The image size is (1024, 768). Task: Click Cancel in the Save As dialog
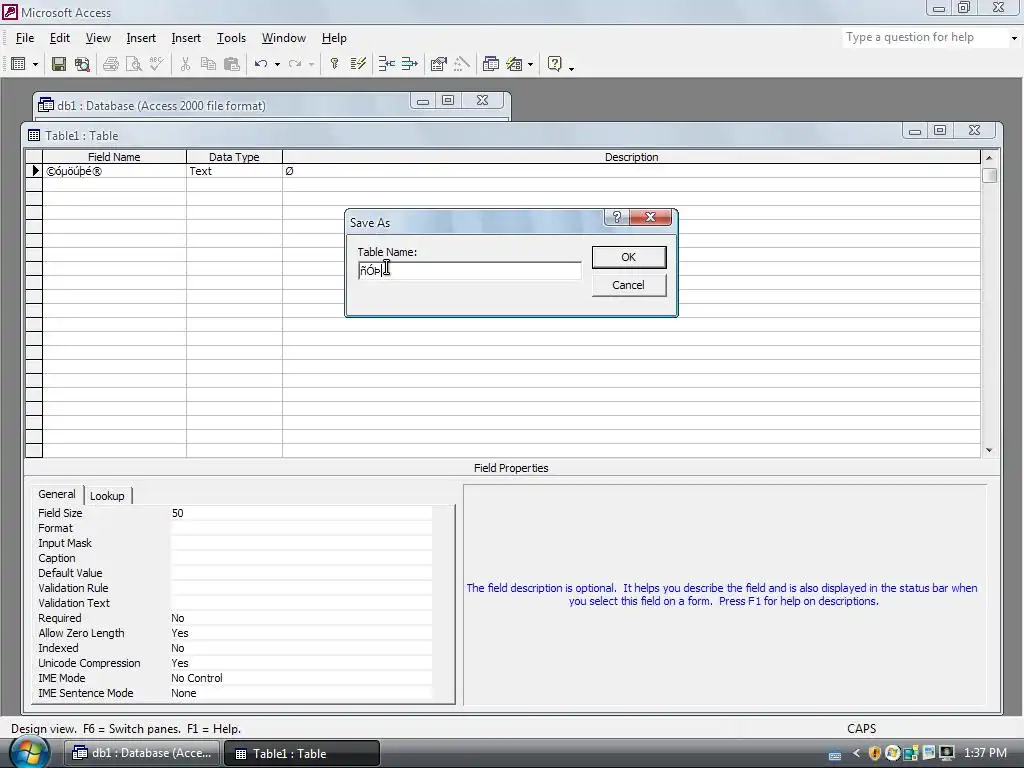coord(629,285)
